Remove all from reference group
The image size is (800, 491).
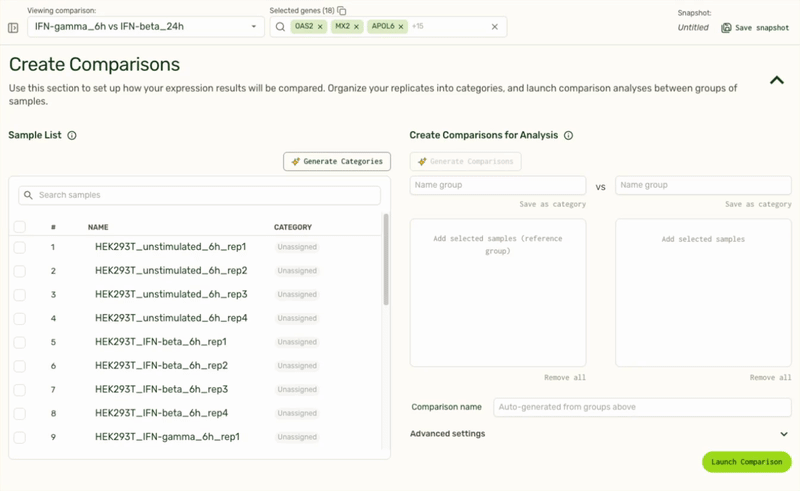pyautogui.click(x=565, y=378)
